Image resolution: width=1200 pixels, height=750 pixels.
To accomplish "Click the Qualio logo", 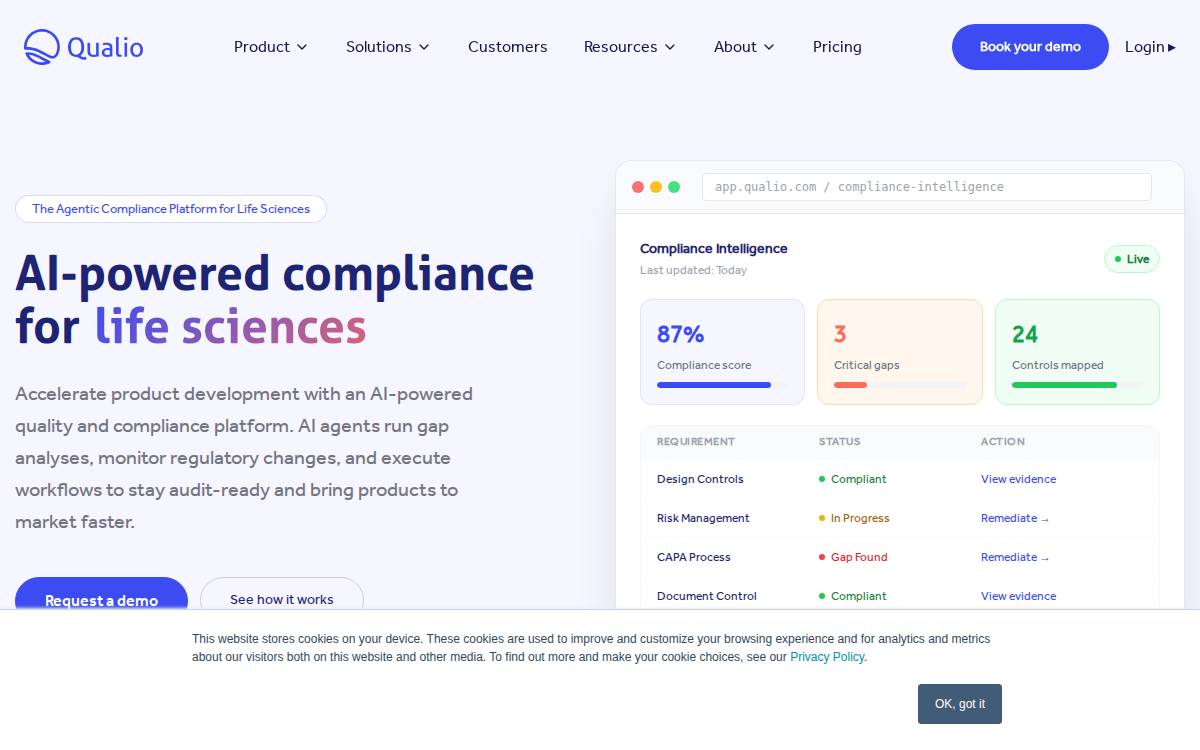I will (x=84, y=47).
